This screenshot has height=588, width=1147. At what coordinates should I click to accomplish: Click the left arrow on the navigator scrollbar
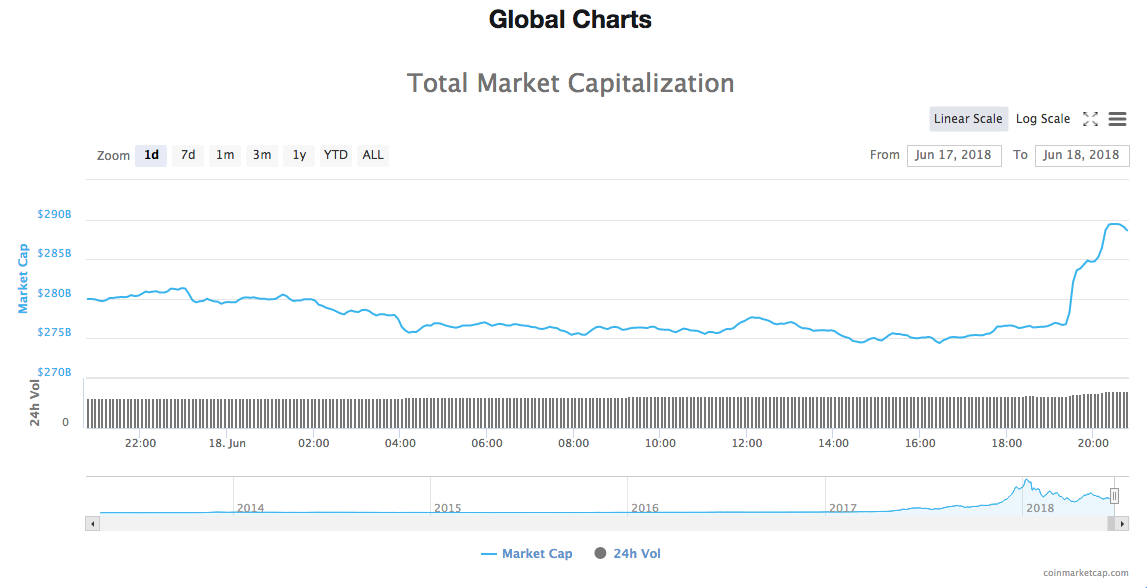(x=92, y=522)
